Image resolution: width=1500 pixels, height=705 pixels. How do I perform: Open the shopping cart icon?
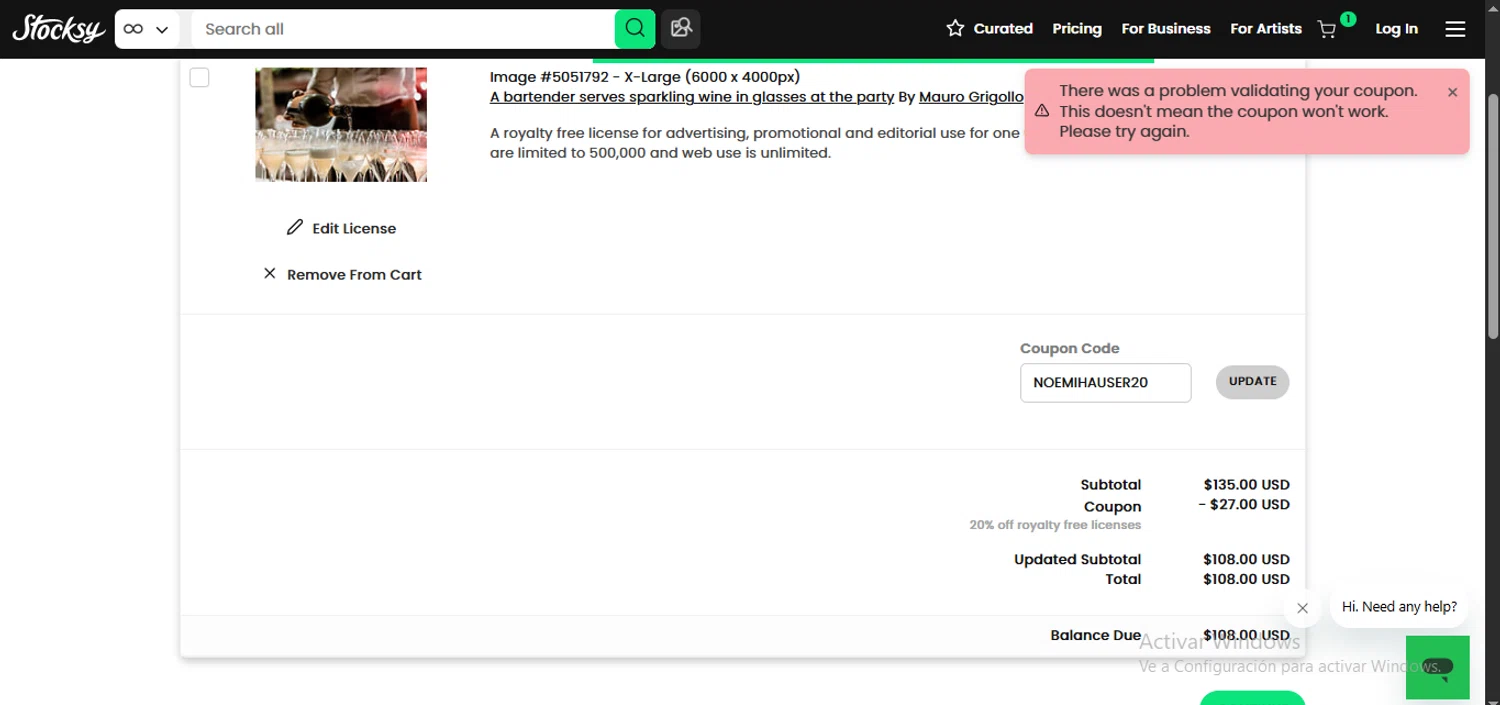pos(1328,29)
